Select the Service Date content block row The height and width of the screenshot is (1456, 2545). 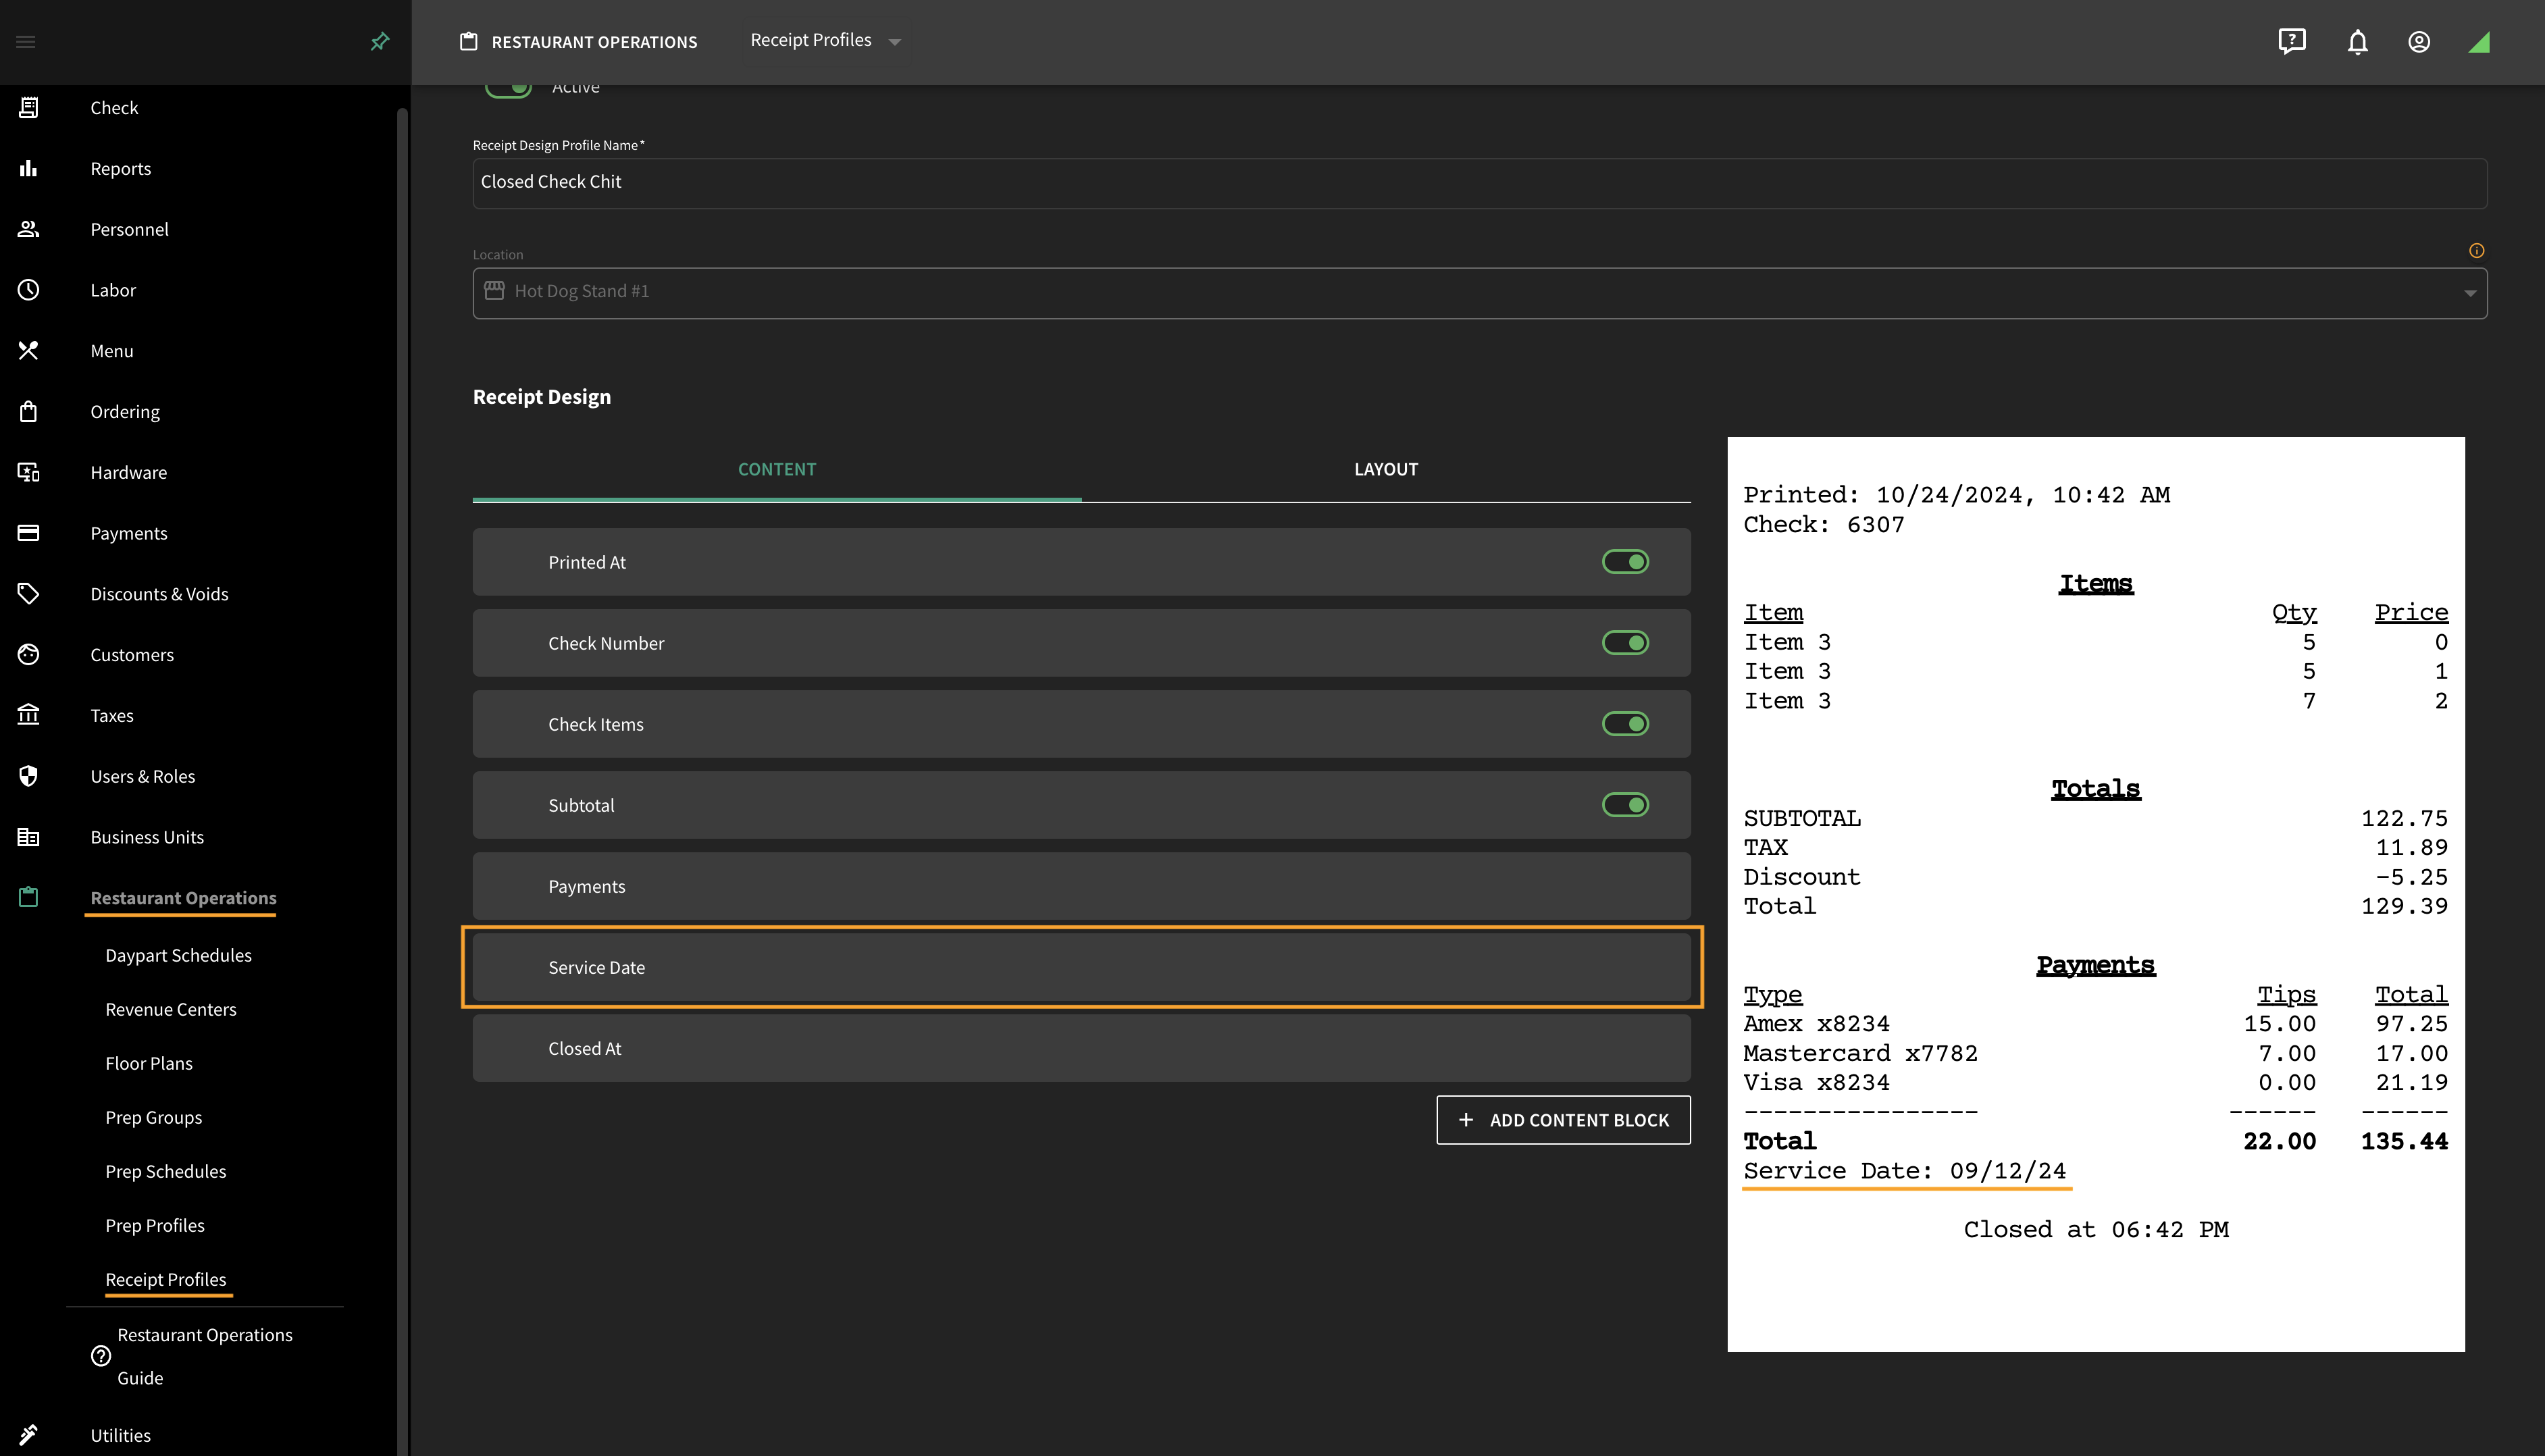[1082, 967]
